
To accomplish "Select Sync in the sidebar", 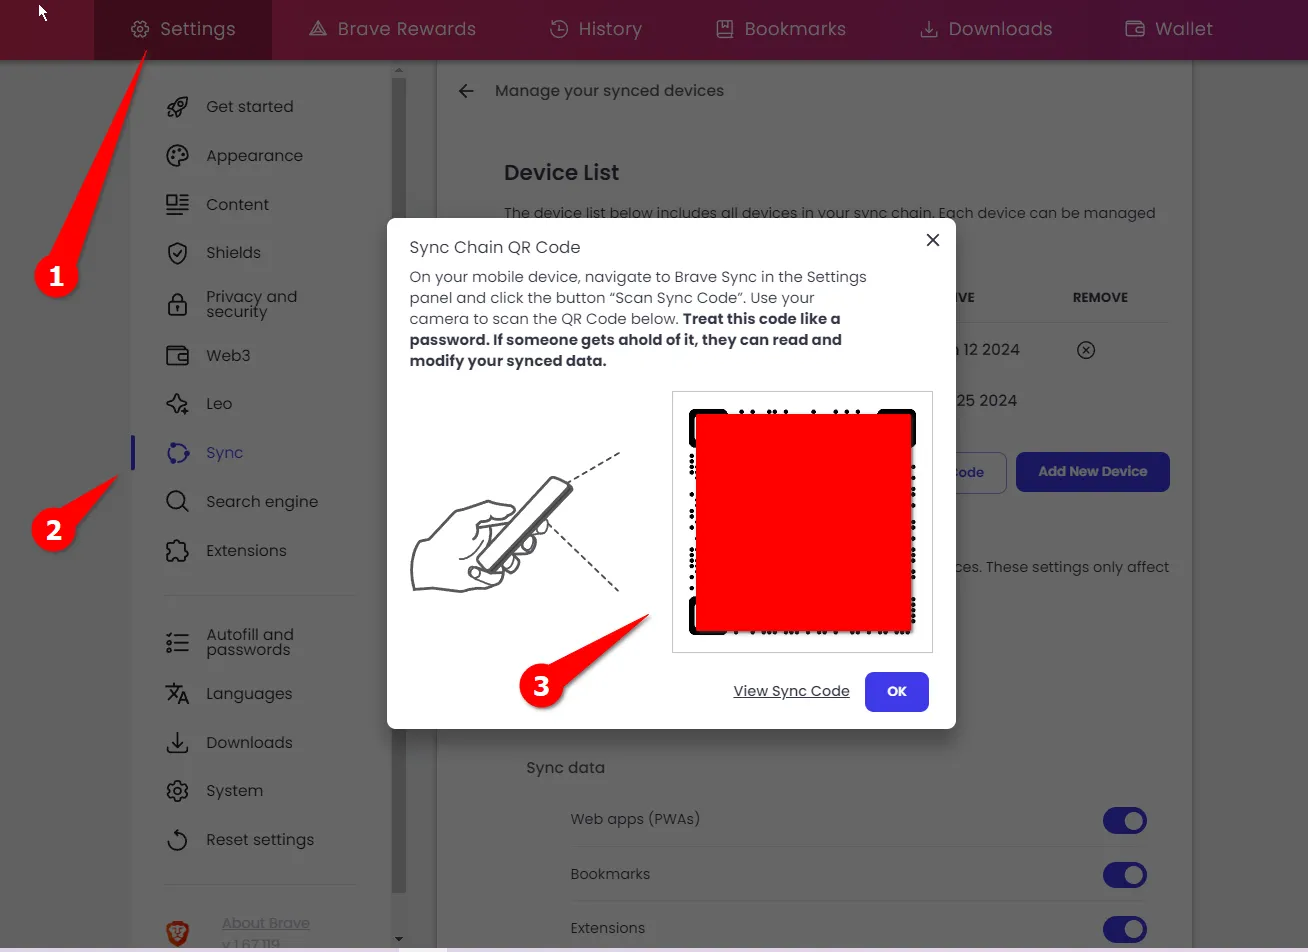I will (x=224, y=453).
